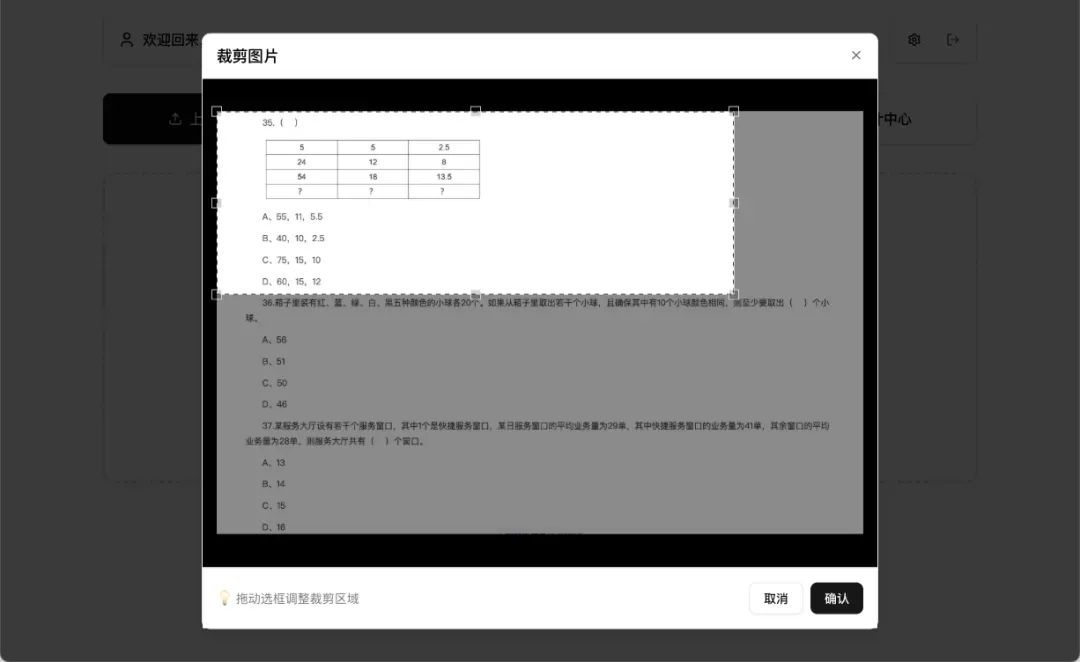Click the 确认 button
Image resolution: width=1080 pixels, height=662 pixels.
tap(836, 599)
